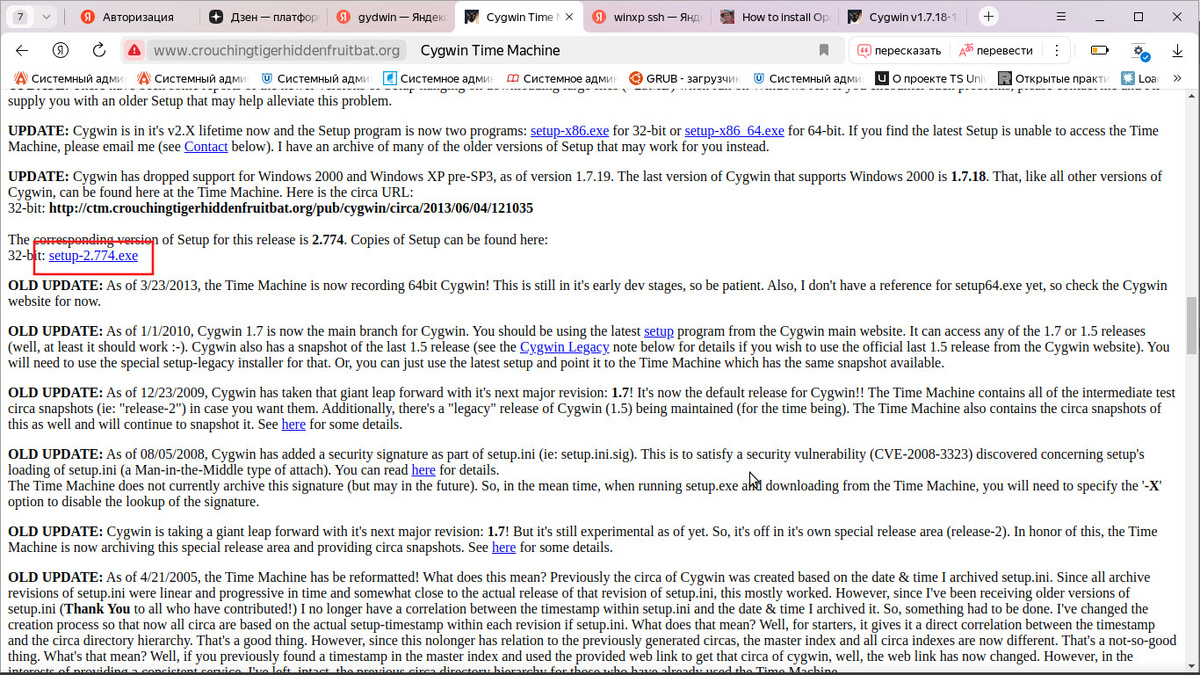Follow the Contact link
The height and width of the screenshot is (675, 1200).
pos(206,146)
